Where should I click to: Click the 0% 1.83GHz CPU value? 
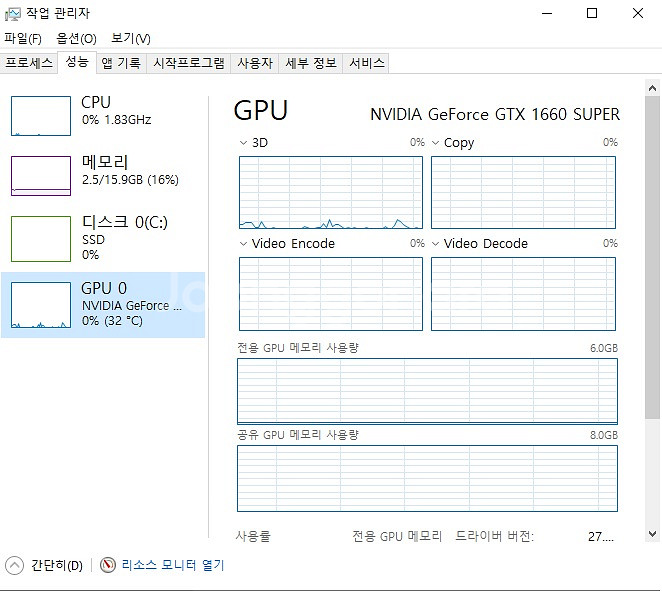point(117,120)
